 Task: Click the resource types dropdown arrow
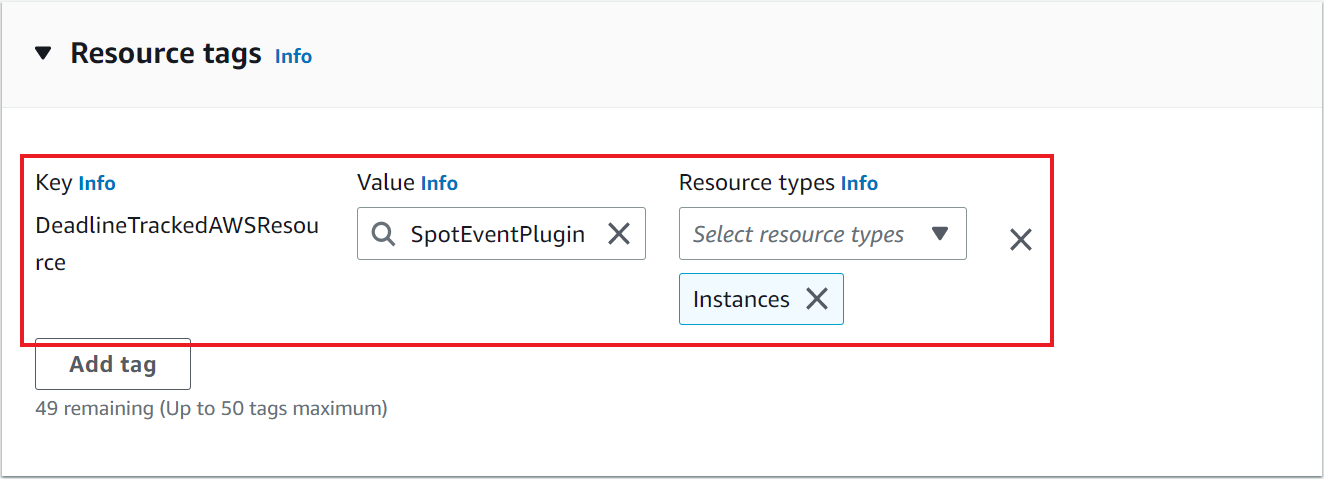[x=939, y=234]
